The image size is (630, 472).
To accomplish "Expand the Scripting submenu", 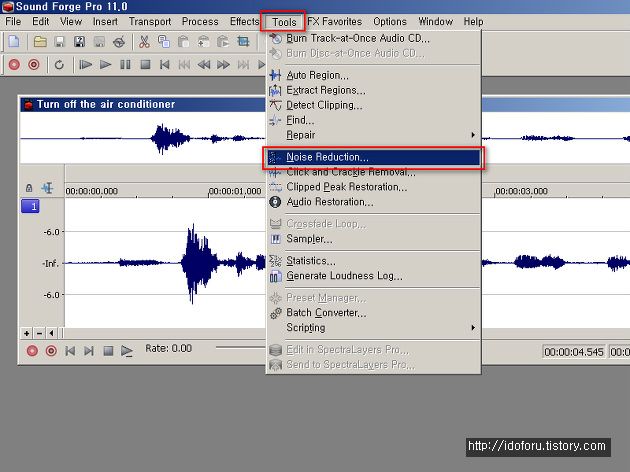I will pyautogui.click(x=374, y=327).
